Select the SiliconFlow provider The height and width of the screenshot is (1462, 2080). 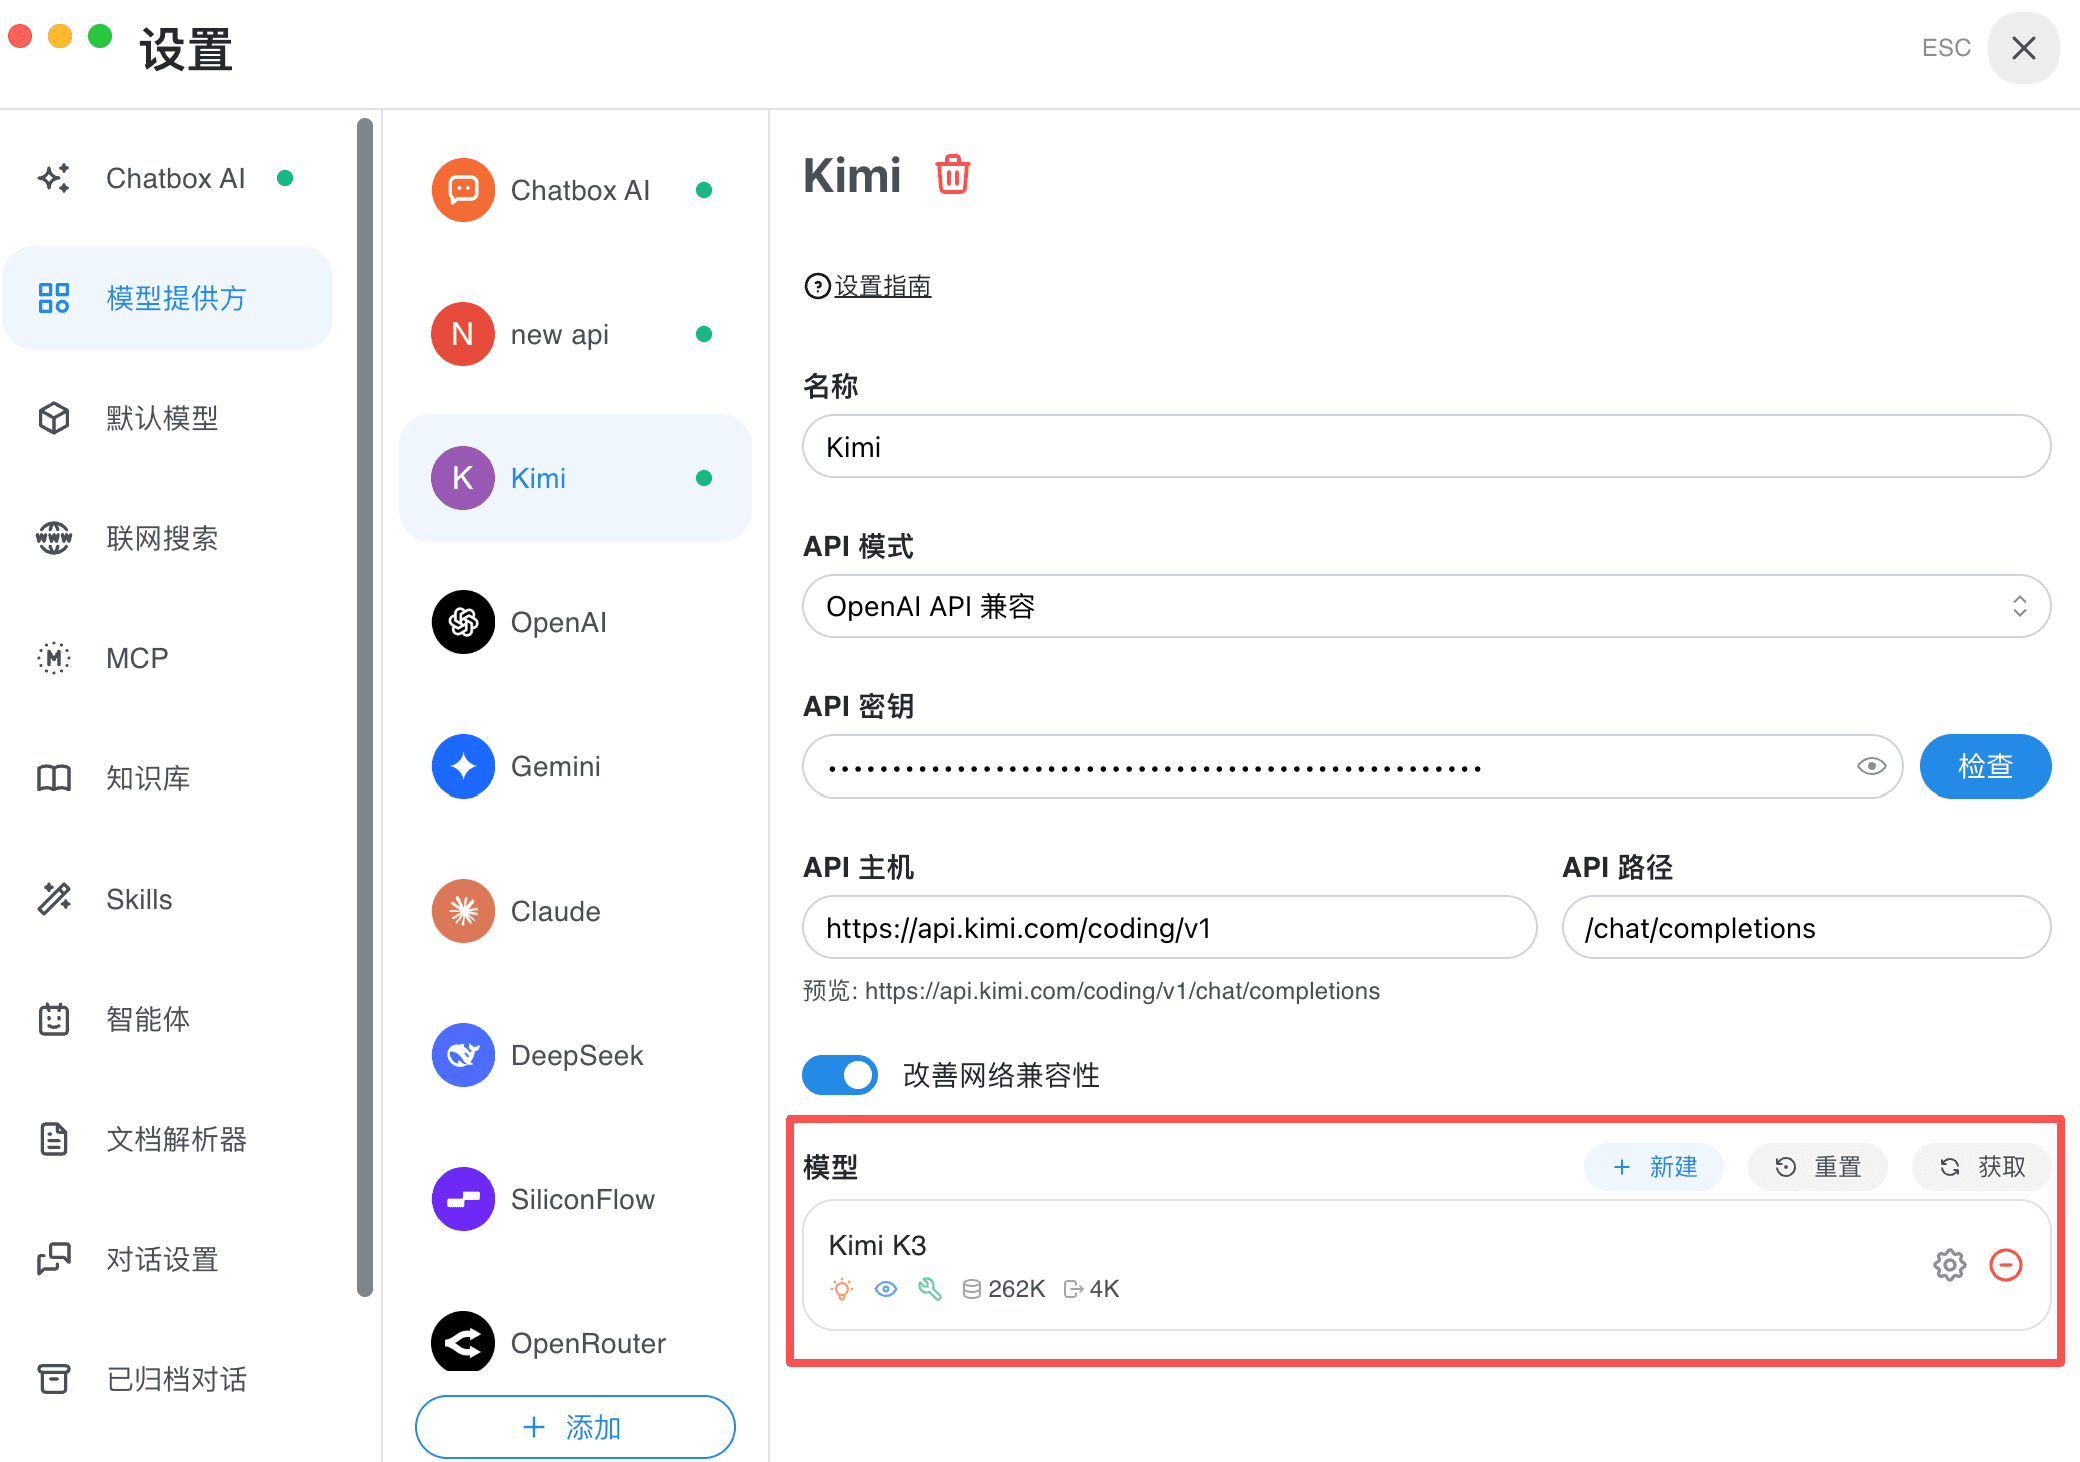(x=575, y=1199)
